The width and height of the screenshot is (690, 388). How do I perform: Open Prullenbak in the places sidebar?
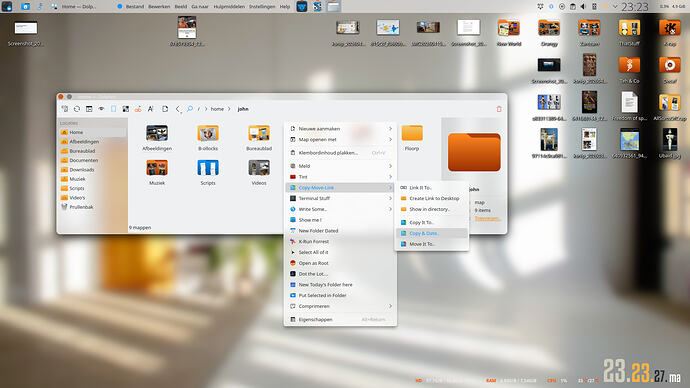click(x=92, y=207)
